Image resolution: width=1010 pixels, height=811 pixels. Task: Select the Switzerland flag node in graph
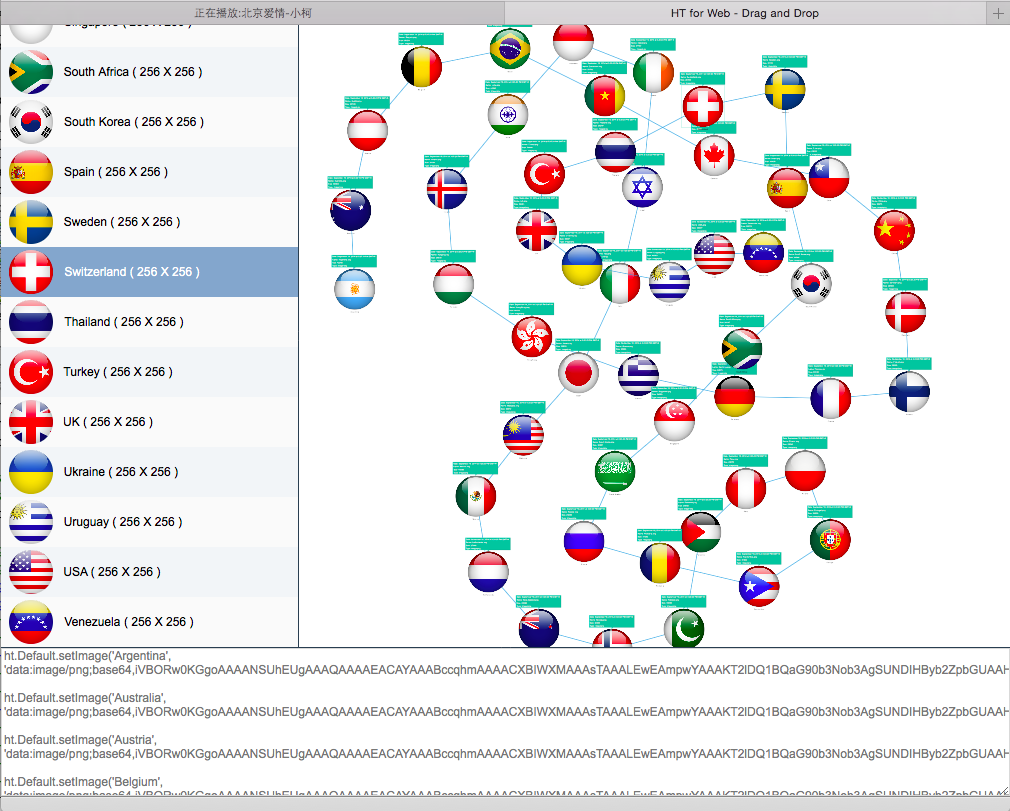(x=703, y=106)
